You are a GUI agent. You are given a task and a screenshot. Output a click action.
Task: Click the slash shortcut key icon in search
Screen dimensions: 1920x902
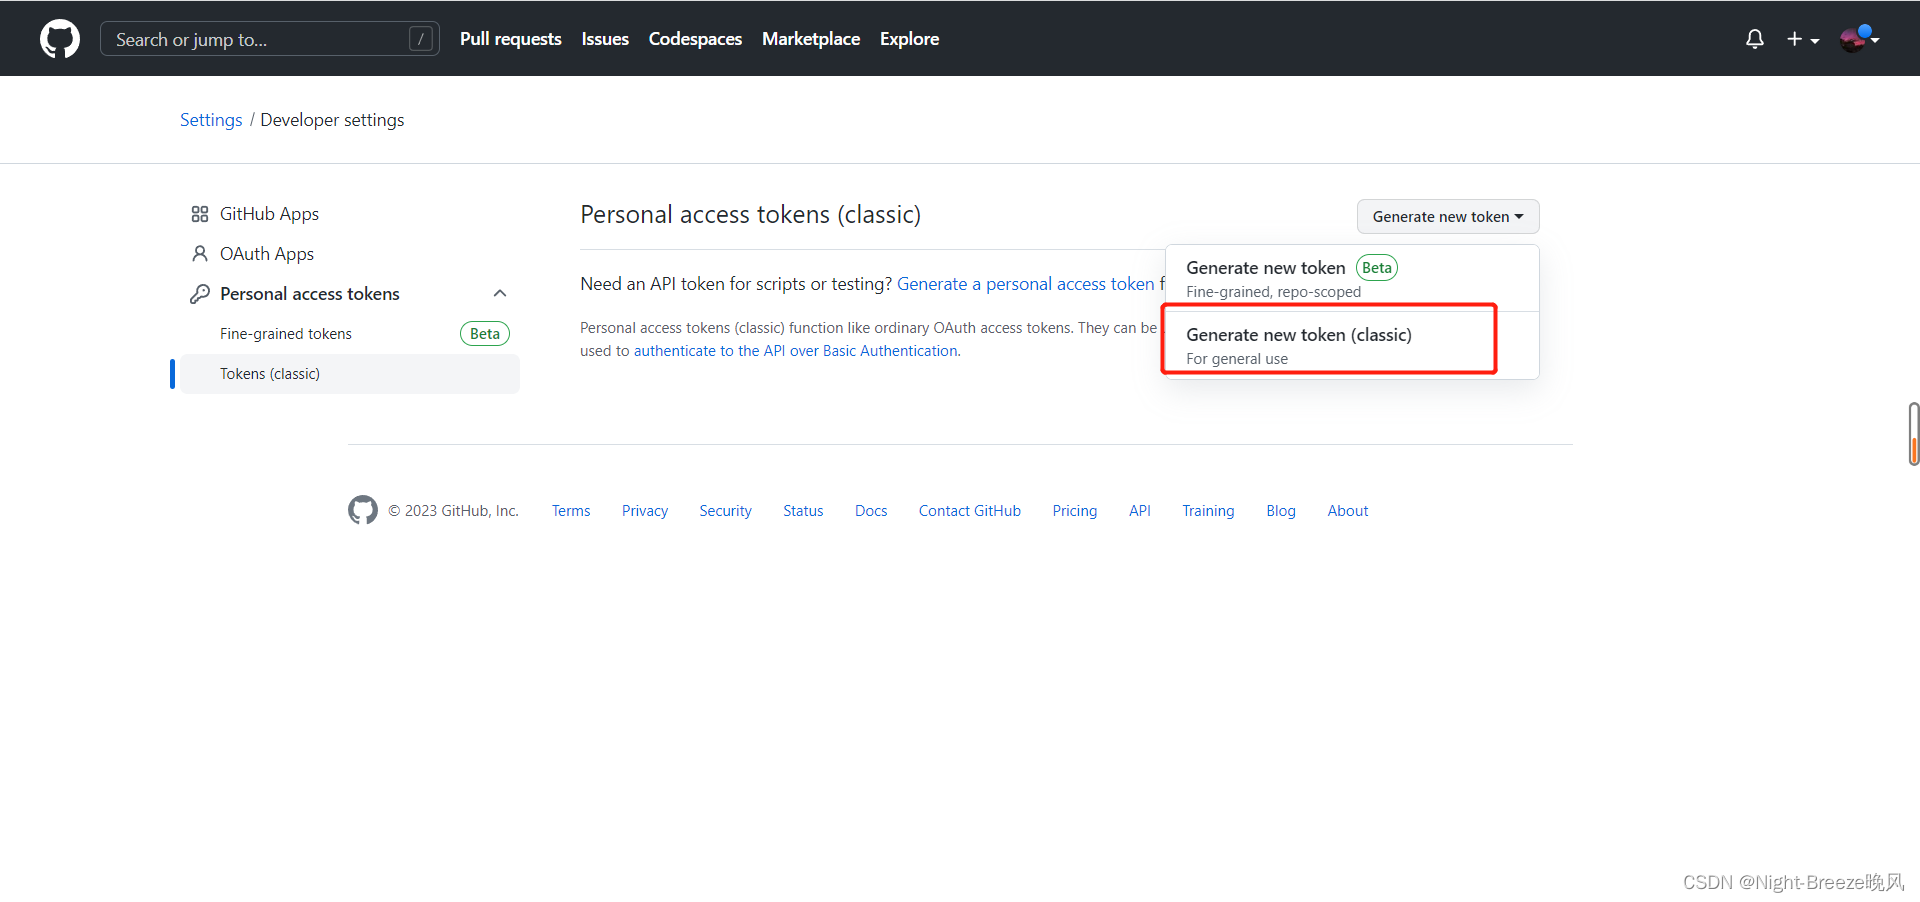click(421, 39)
